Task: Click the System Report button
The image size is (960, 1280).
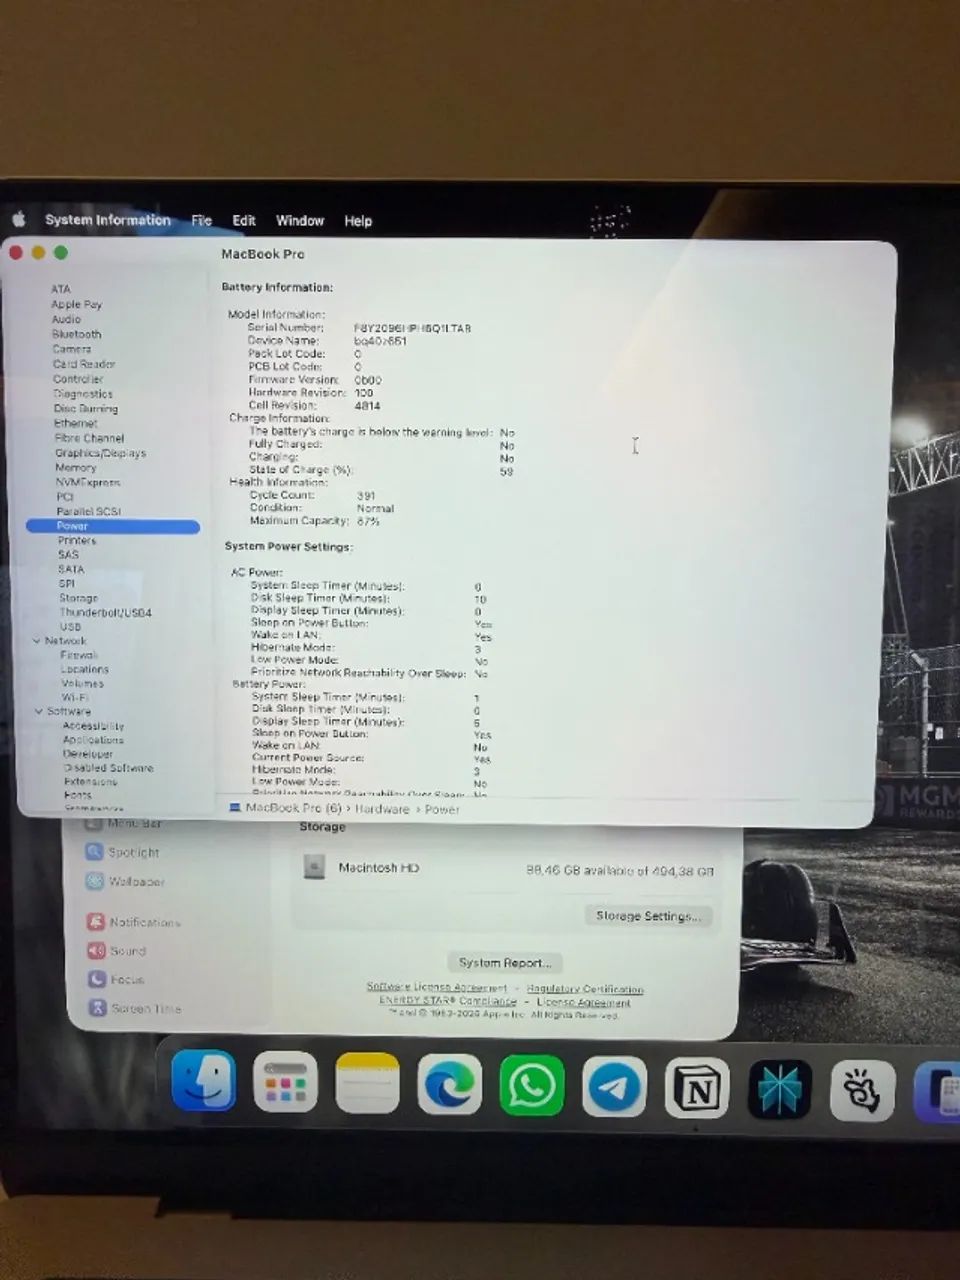Action: click(x=505, y=962)
